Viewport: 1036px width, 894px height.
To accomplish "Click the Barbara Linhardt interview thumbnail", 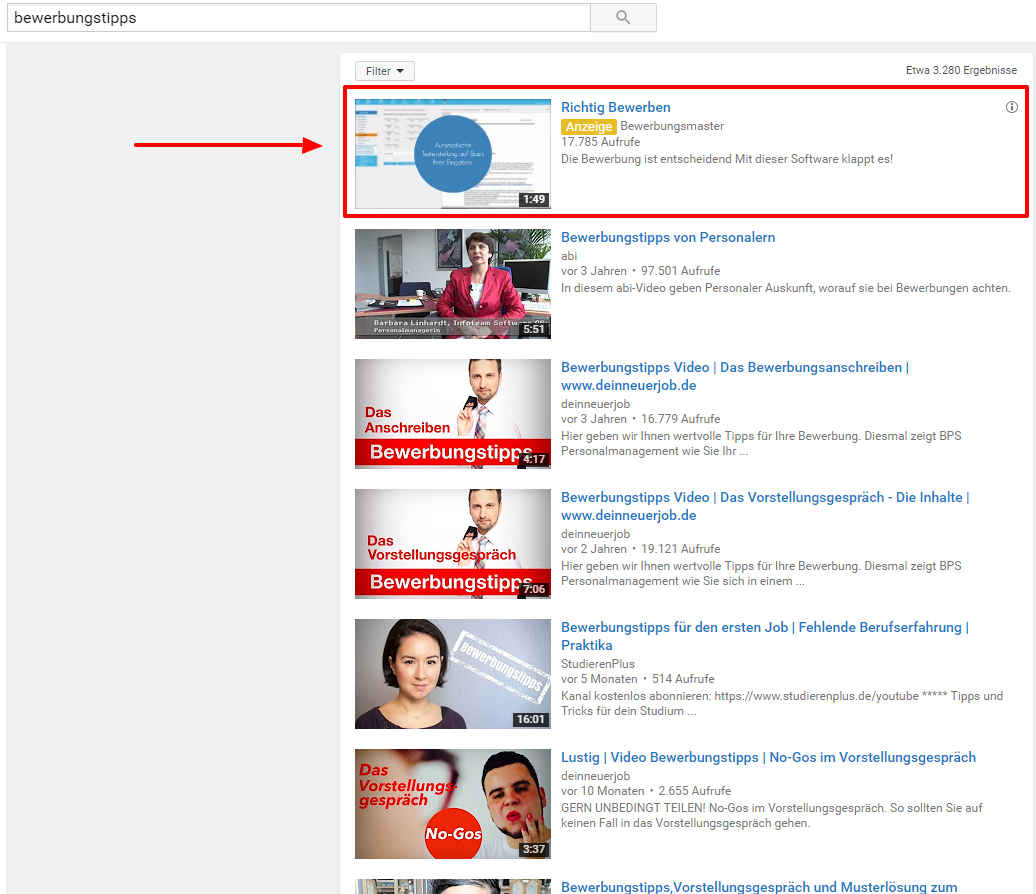I will (x=452, y=284).
